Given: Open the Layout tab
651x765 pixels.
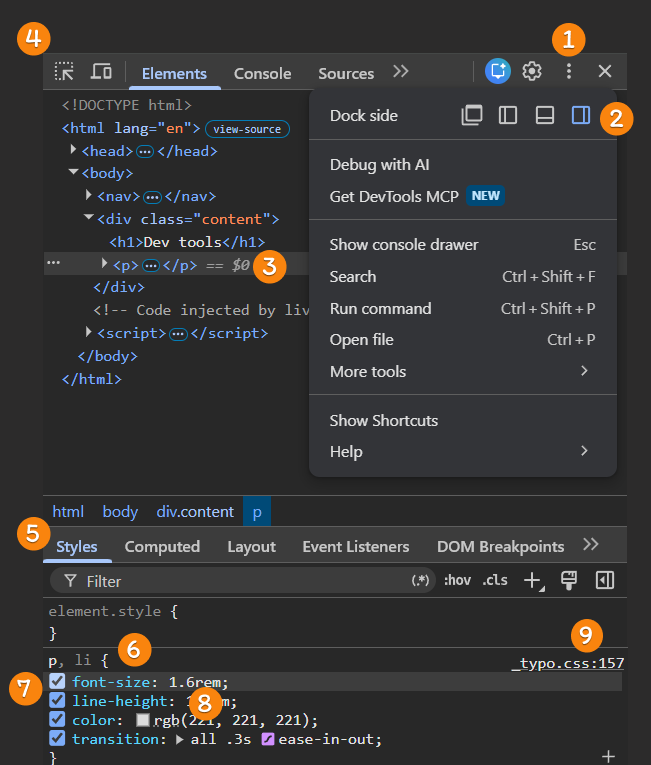Looking at the screenshot, I should click(251, 546).
